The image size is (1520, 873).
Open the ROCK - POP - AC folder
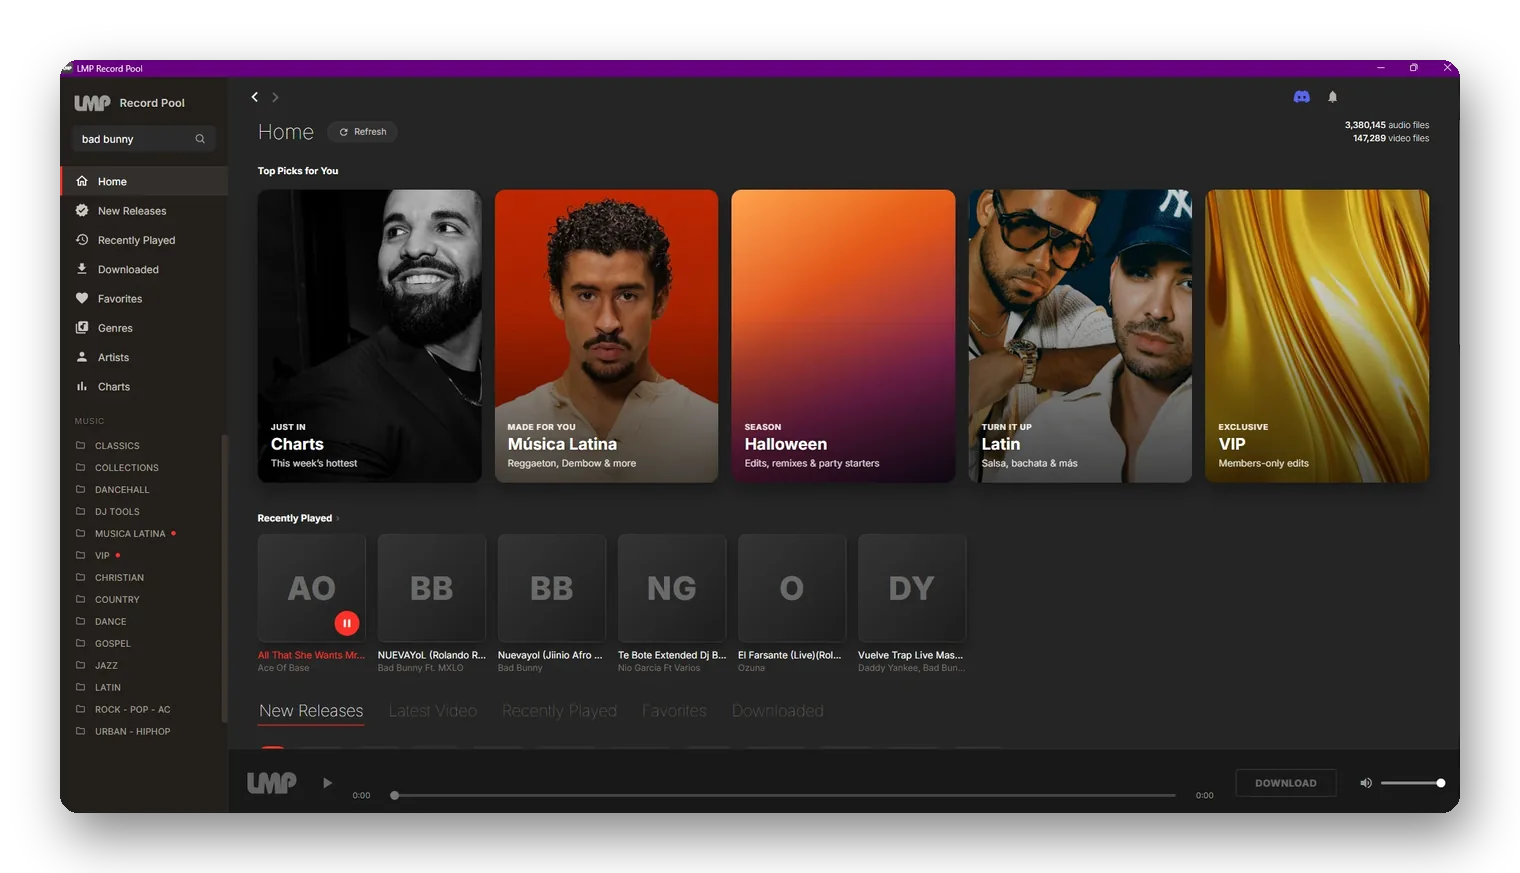click(132, 709)
